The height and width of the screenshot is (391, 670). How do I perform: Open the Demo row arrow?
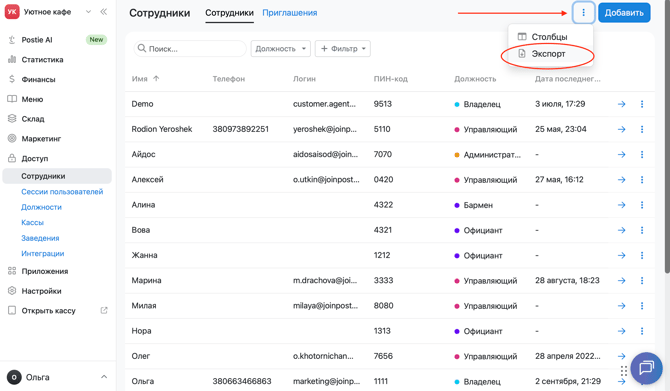(622, 104)
